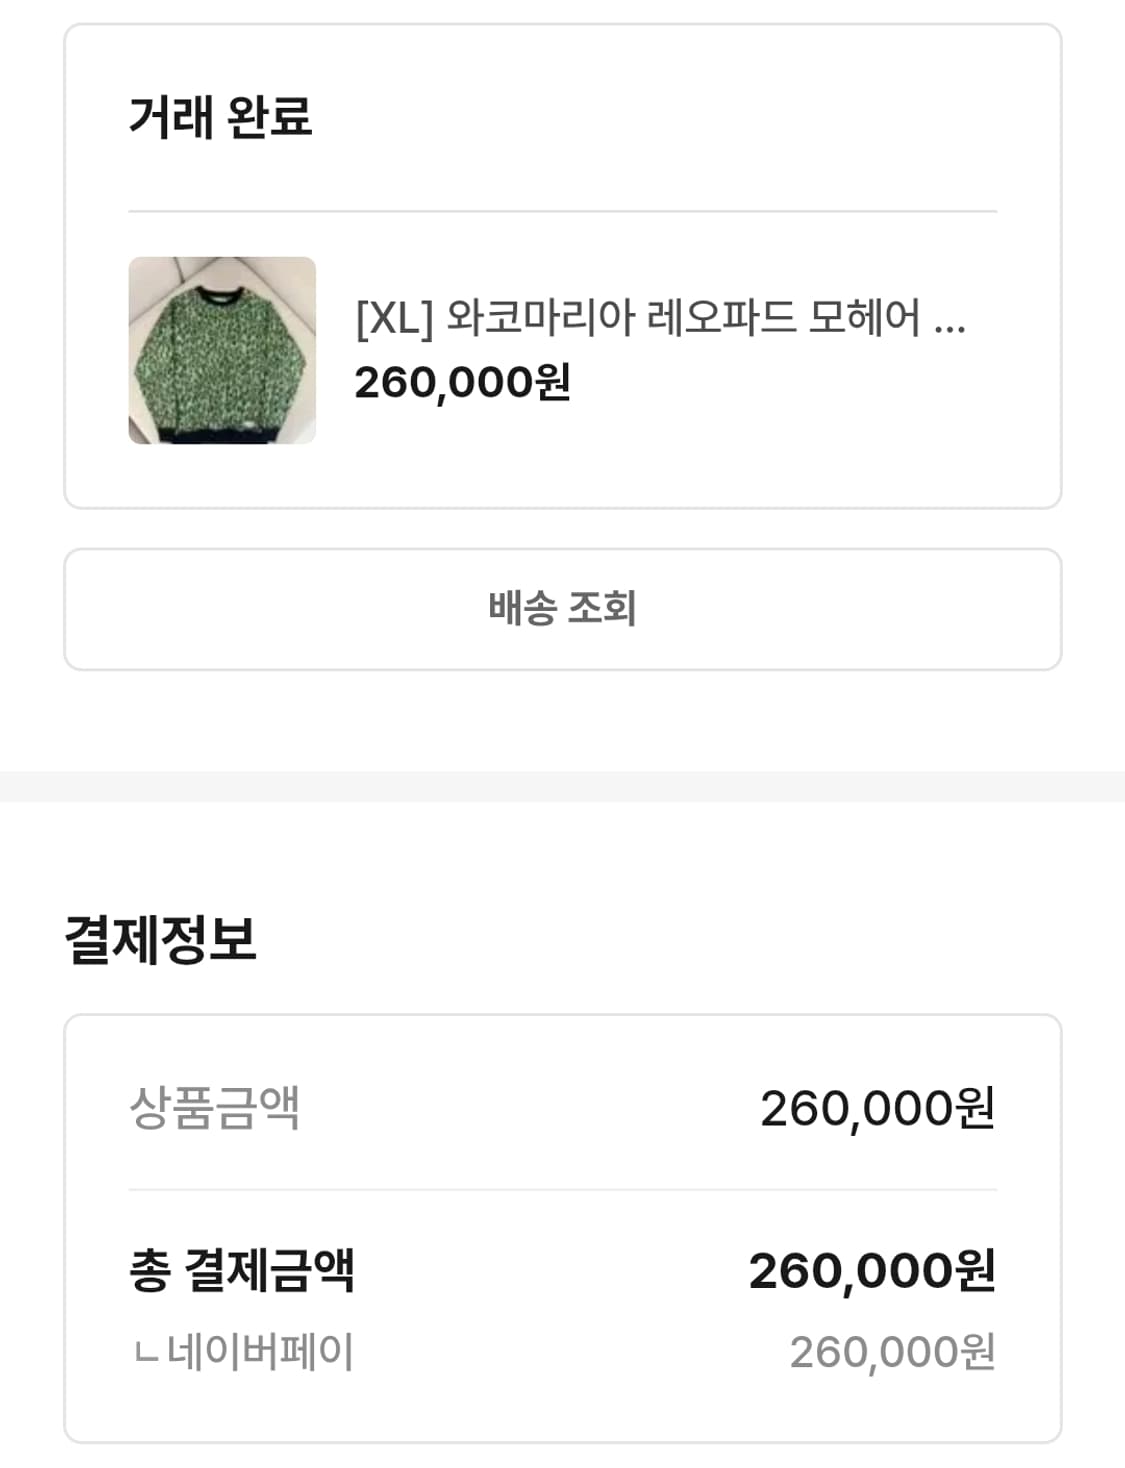Tap the 거래 완료 status heading
Screen dimensions: 1125x1468
click(221, 117)
